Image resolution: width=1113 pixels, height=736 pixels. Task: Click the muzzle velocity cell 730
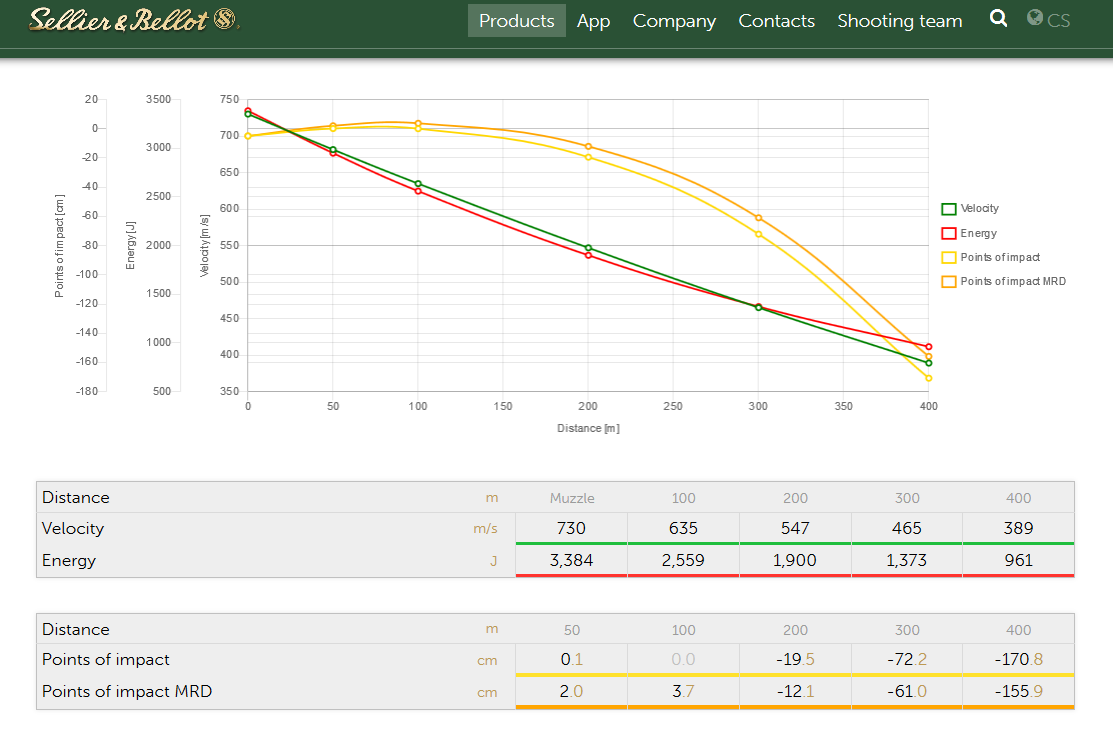point(571,528)
